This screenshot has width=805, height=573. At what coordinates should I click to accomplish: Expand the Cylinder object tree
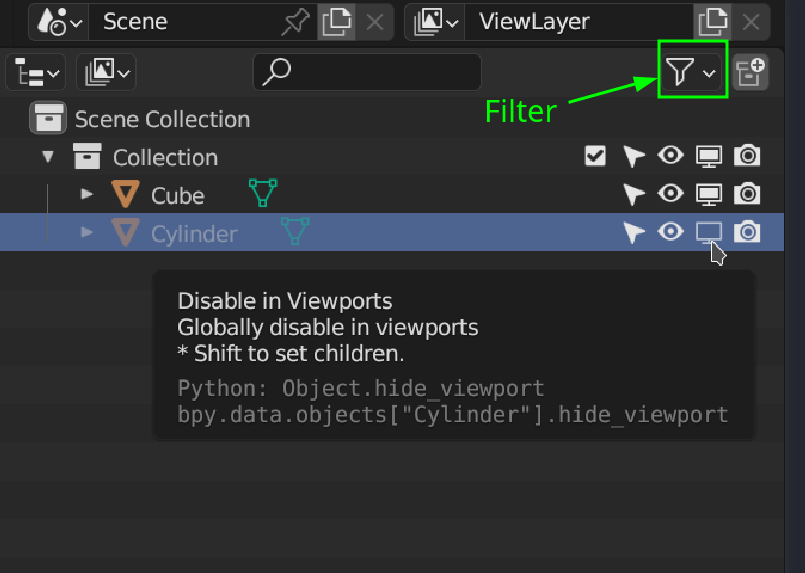pyautogui.click(x=87, y=232)
